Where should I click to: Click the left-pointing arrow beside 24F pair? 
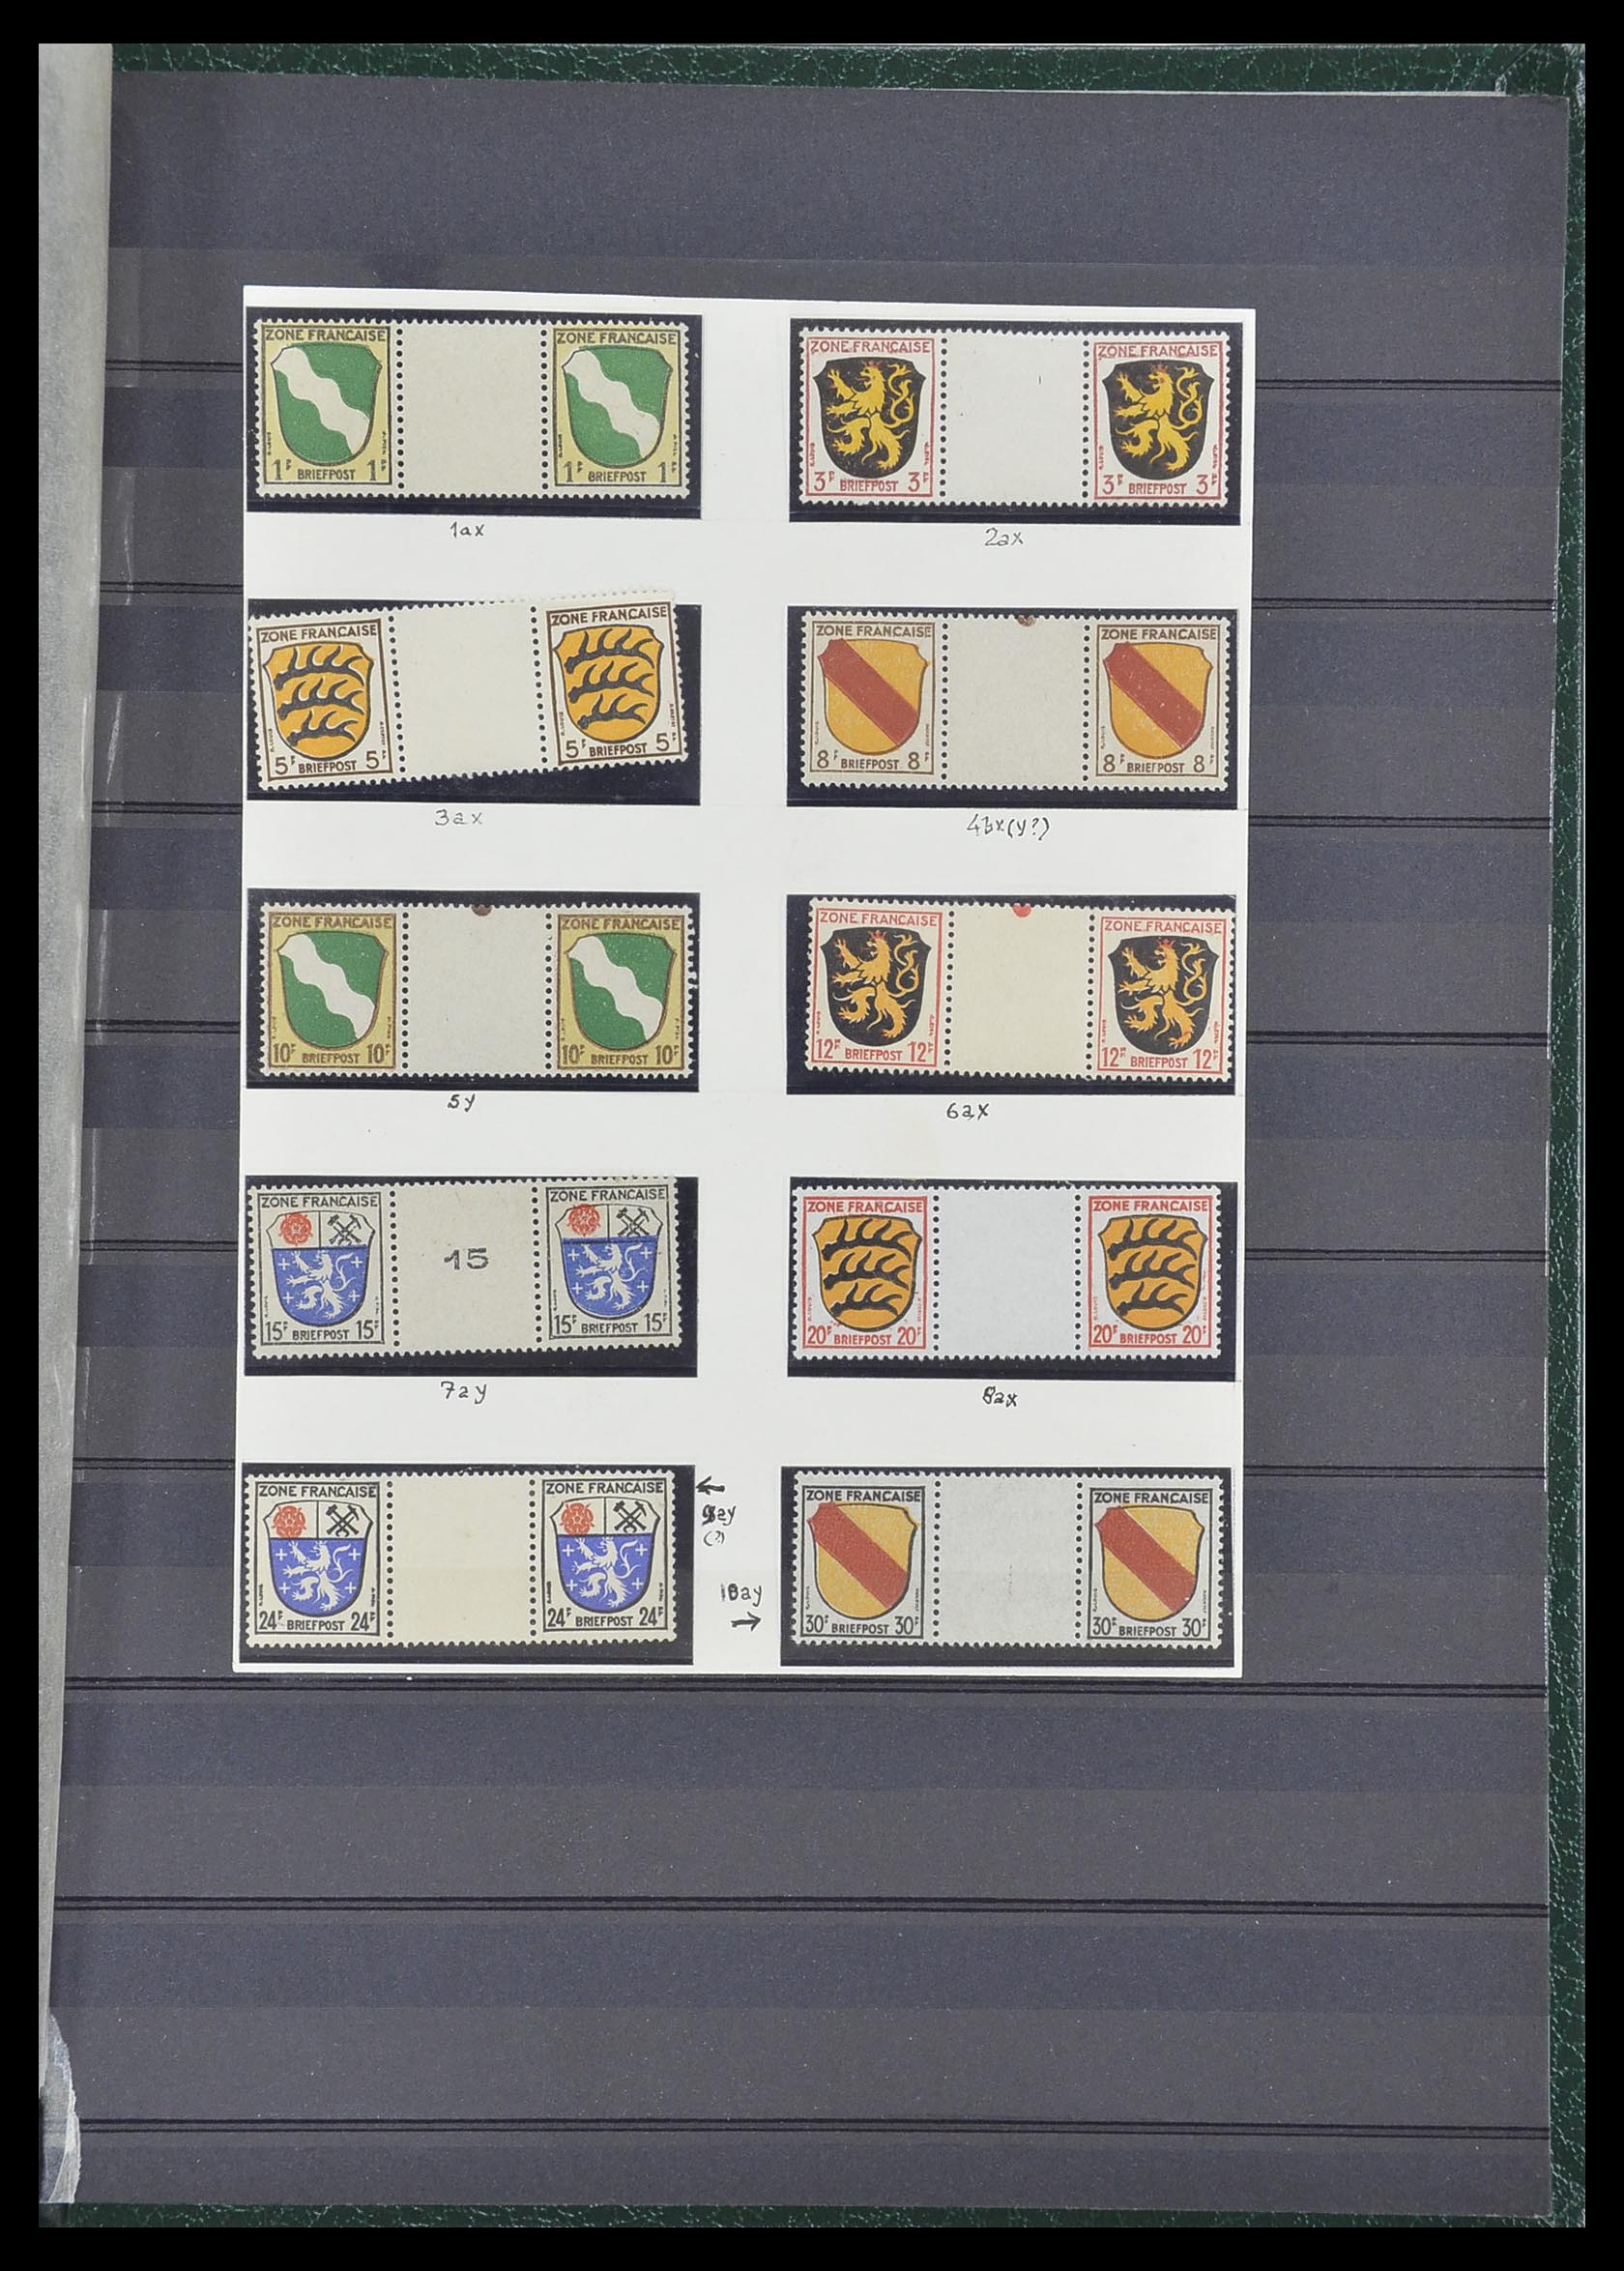coord(711,1487)
